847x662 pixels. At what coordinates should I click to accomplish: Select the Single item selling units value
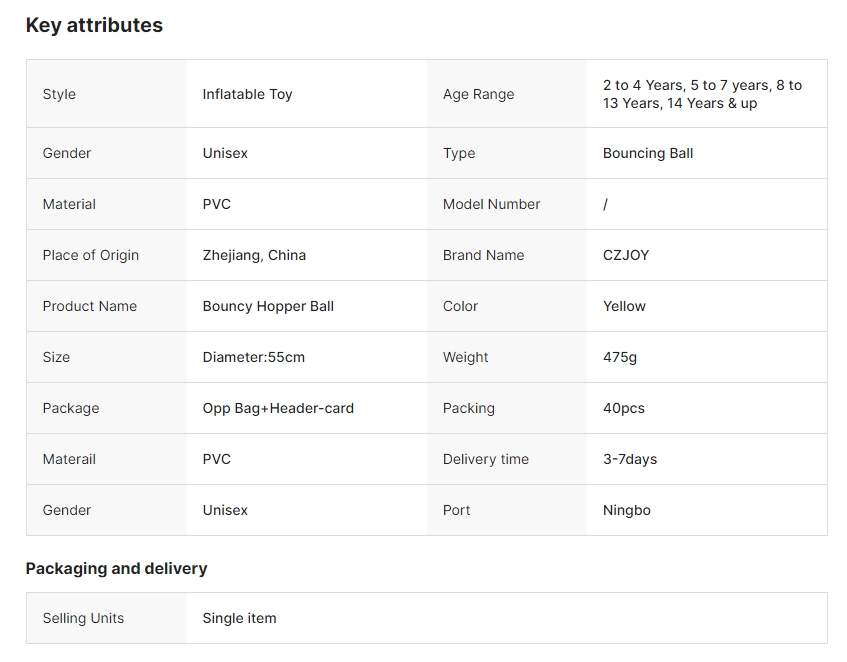click(239, 618)
